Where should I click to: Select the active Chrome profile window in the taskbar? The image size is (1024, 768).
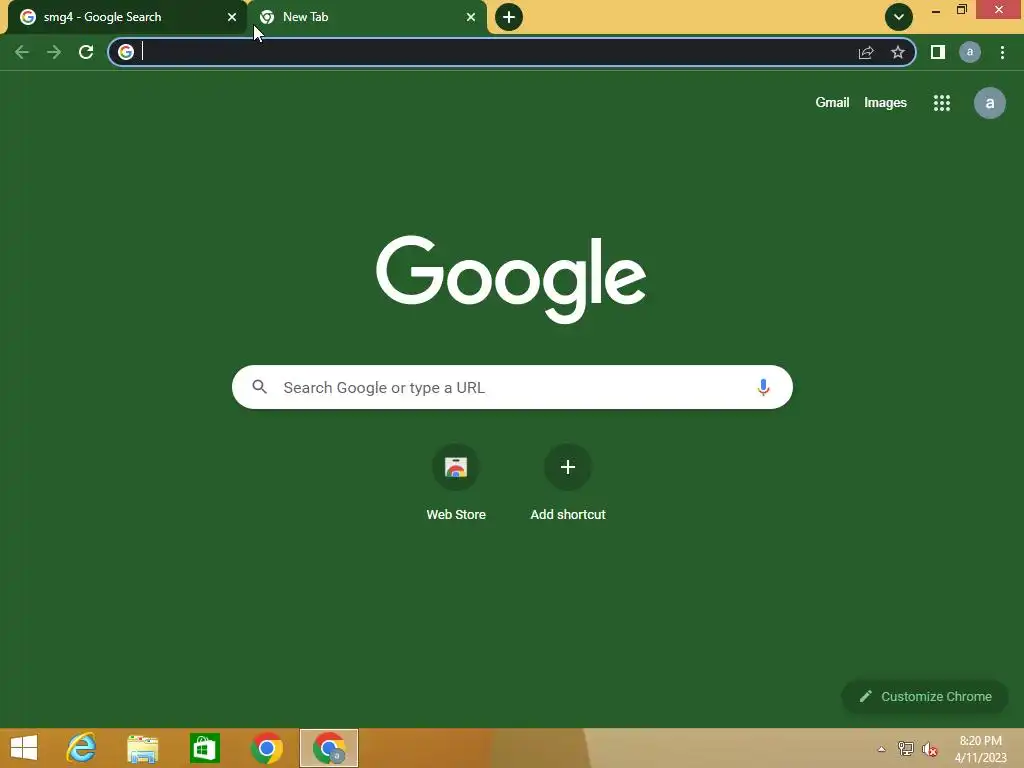329,748
